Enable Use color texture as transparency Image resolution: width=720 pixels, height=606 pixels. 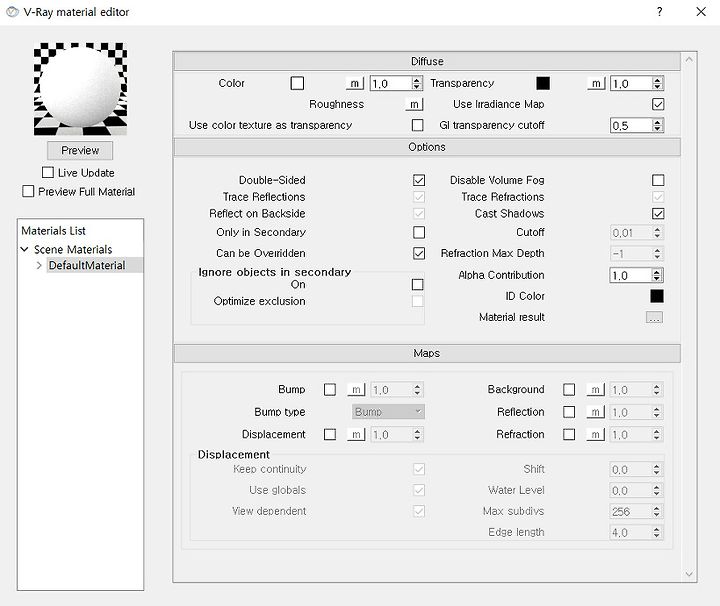click(x=417, y=125)
